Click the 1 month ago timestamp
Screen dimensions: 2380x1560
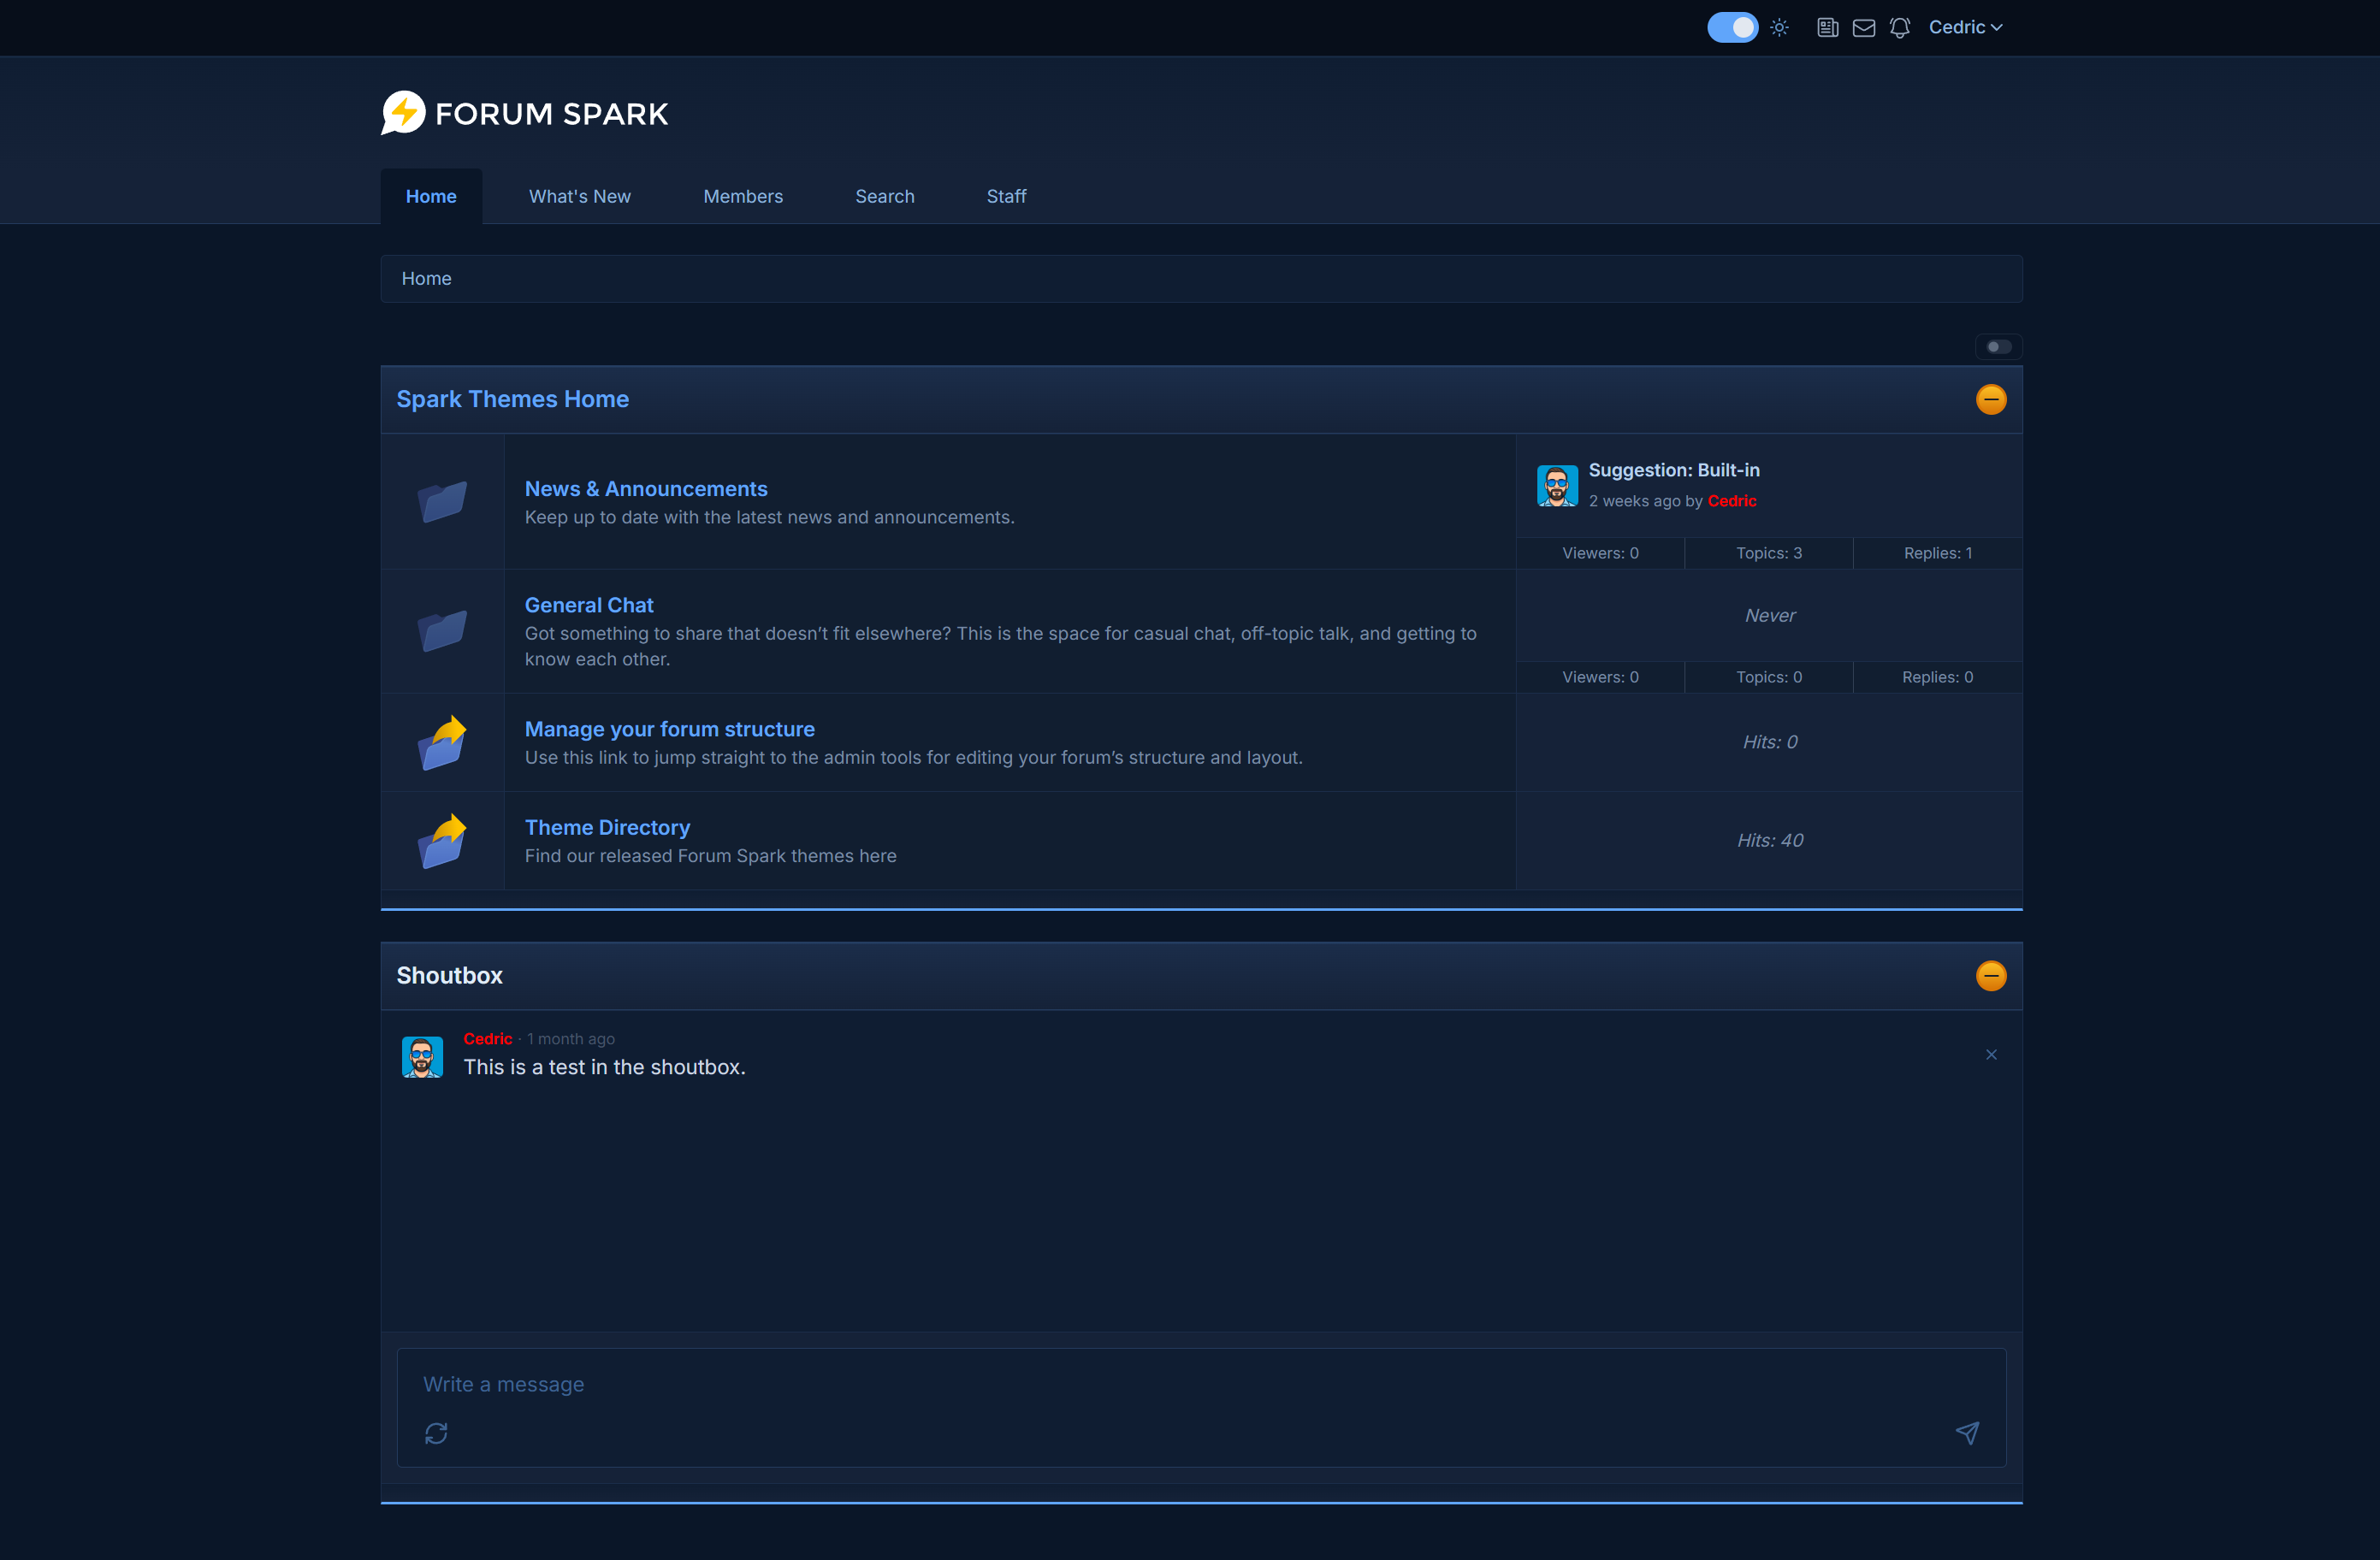(x=571, y=1039)
